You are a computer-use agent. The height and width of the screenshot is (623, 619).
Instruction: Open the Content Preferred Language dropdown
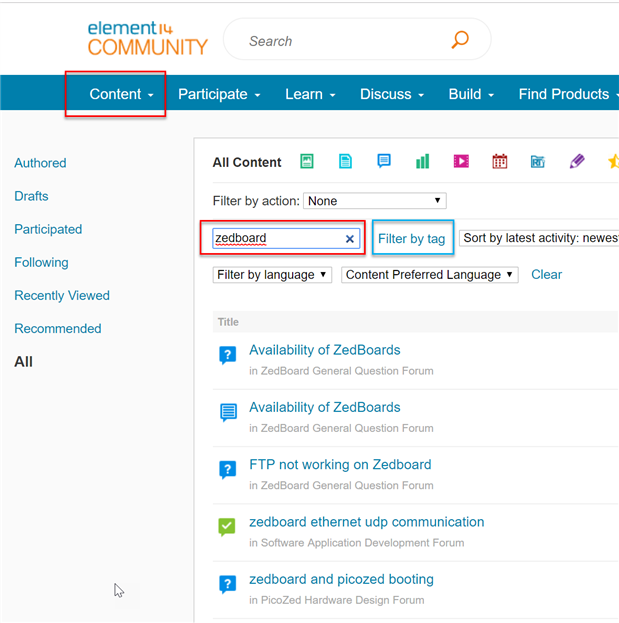pyautogui.click(x=429, y=275)
